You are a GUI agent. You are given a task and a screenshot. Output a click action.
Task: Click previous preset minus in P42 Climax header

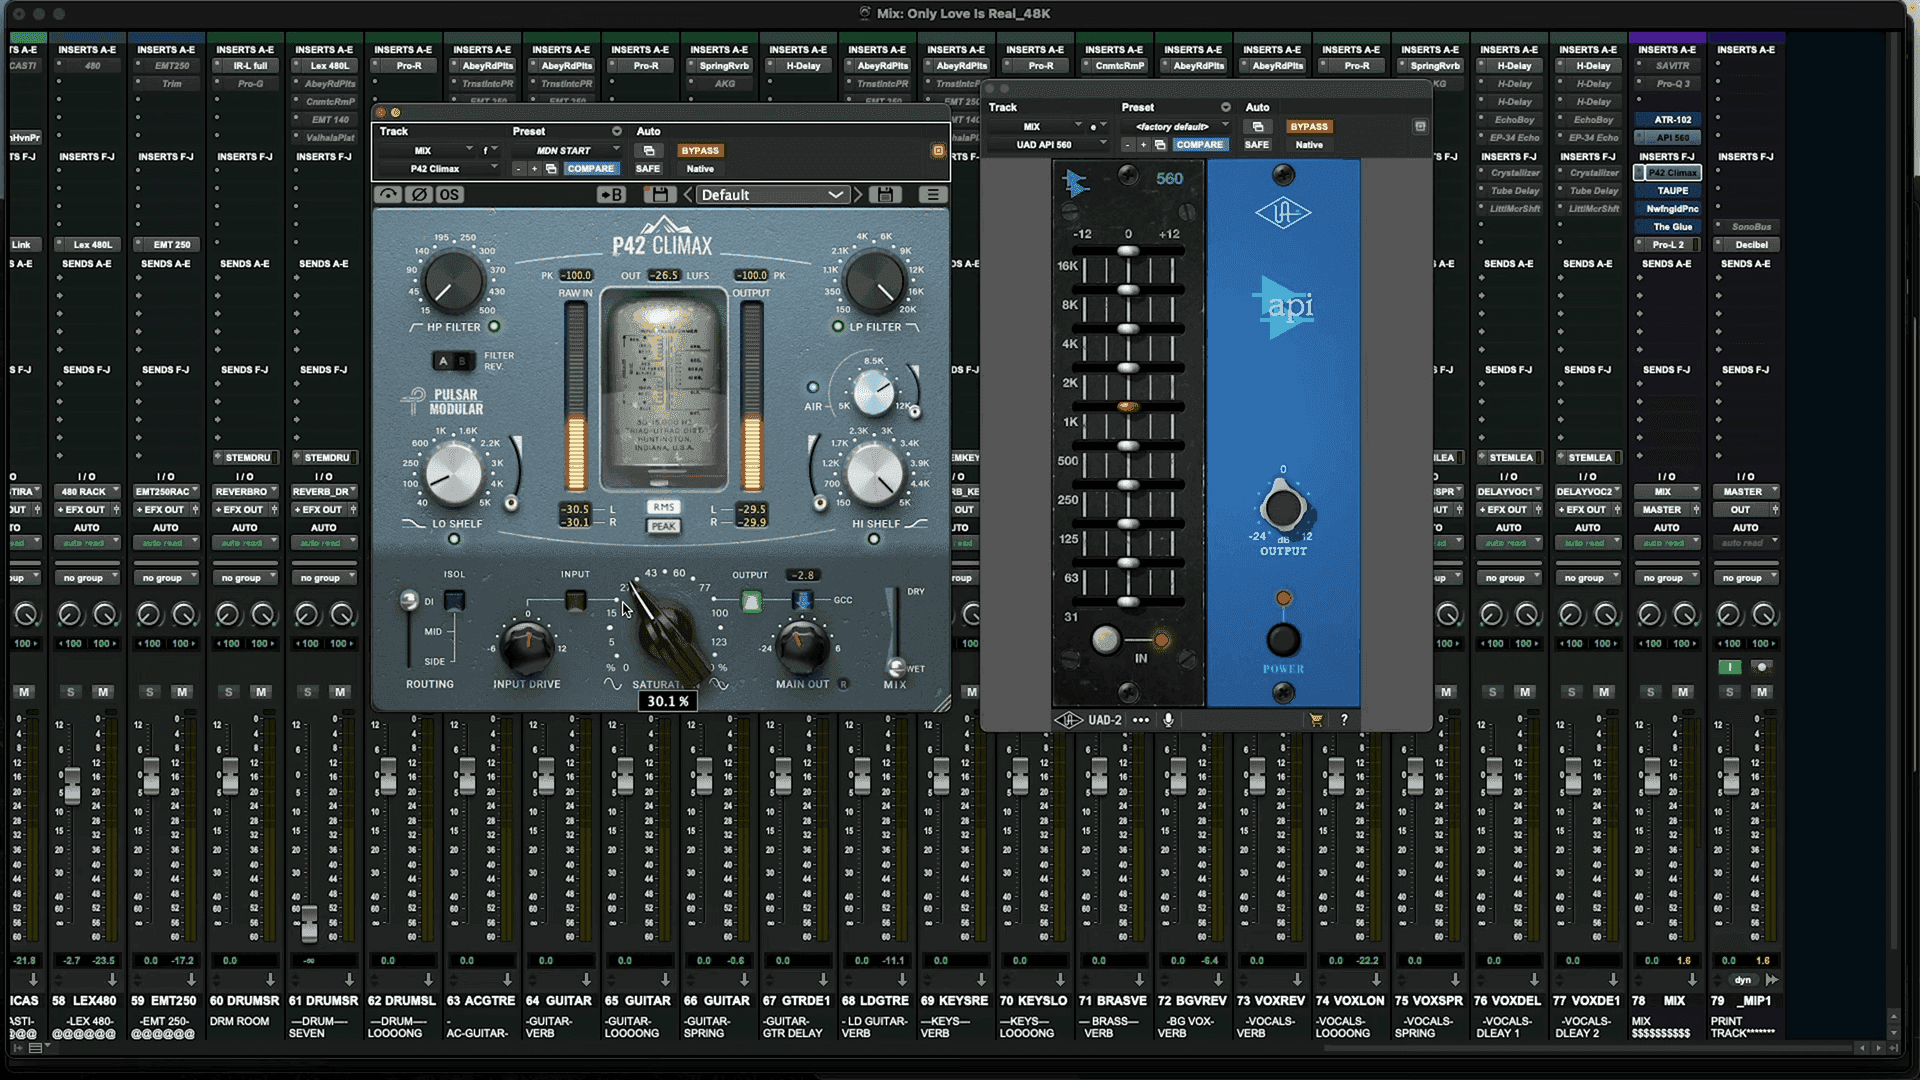[x=518, y=169]
